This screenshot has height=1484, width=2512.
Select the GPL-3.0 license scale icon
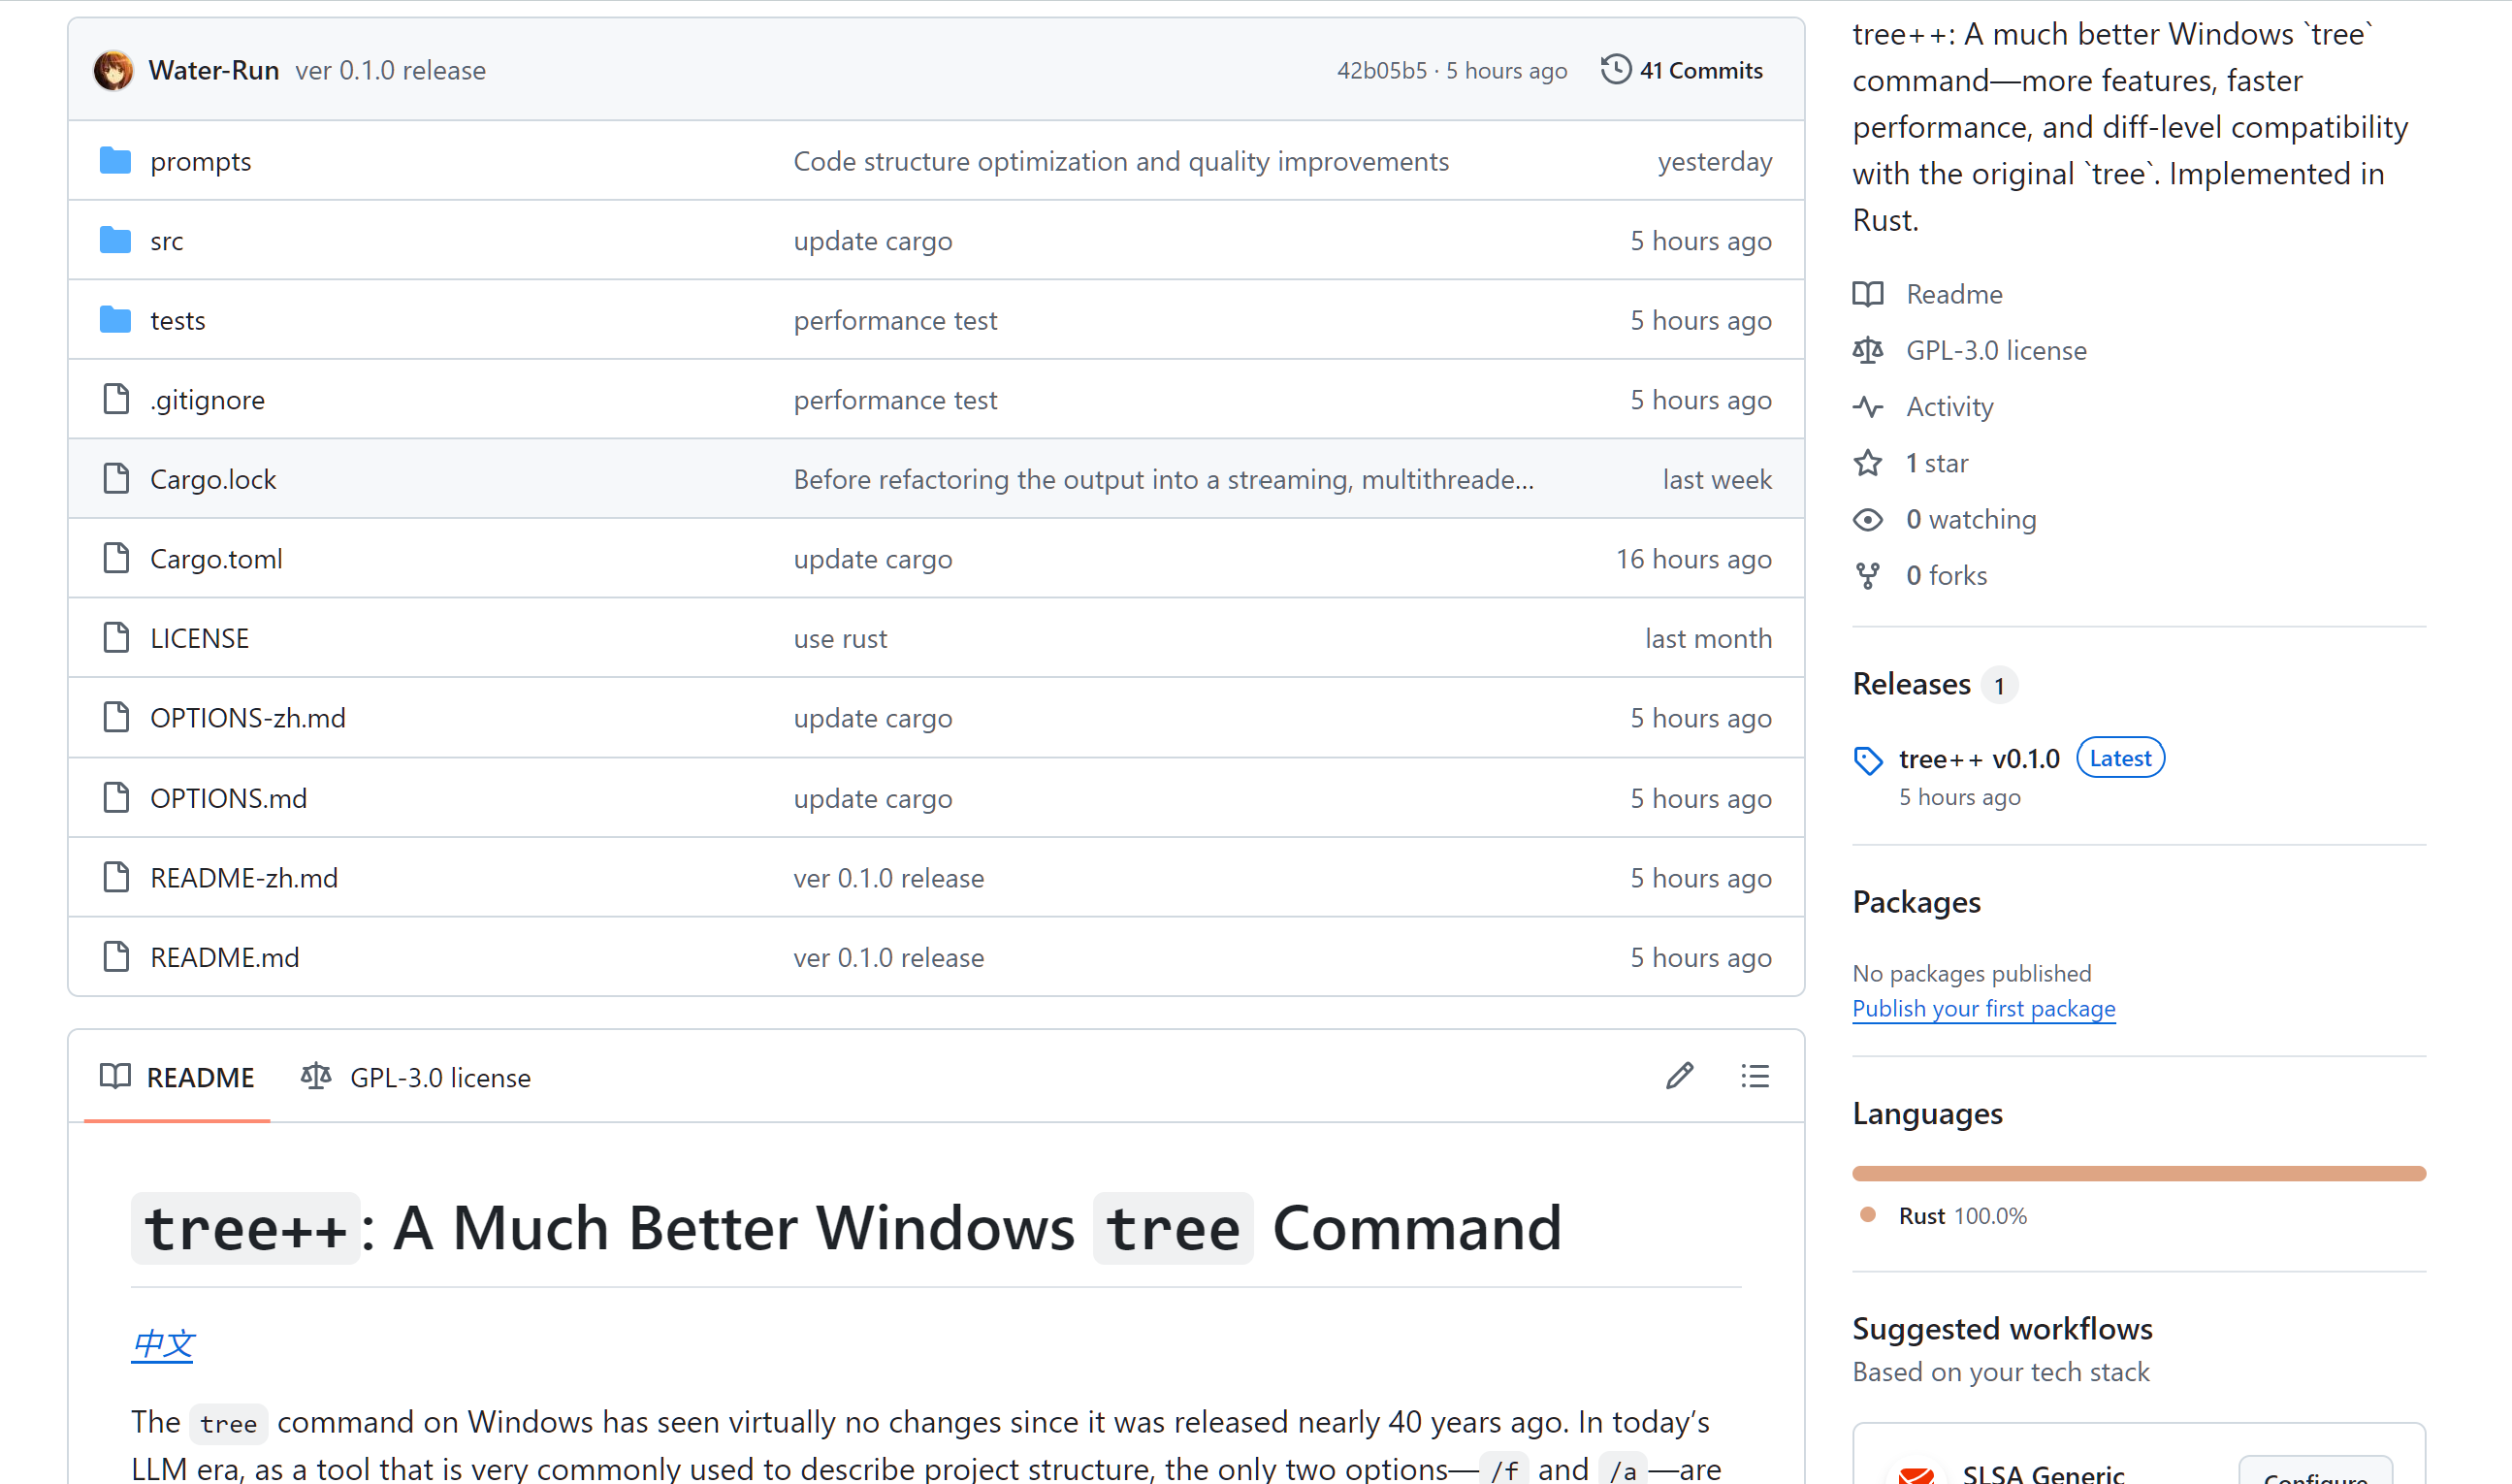pos(1868,350)
